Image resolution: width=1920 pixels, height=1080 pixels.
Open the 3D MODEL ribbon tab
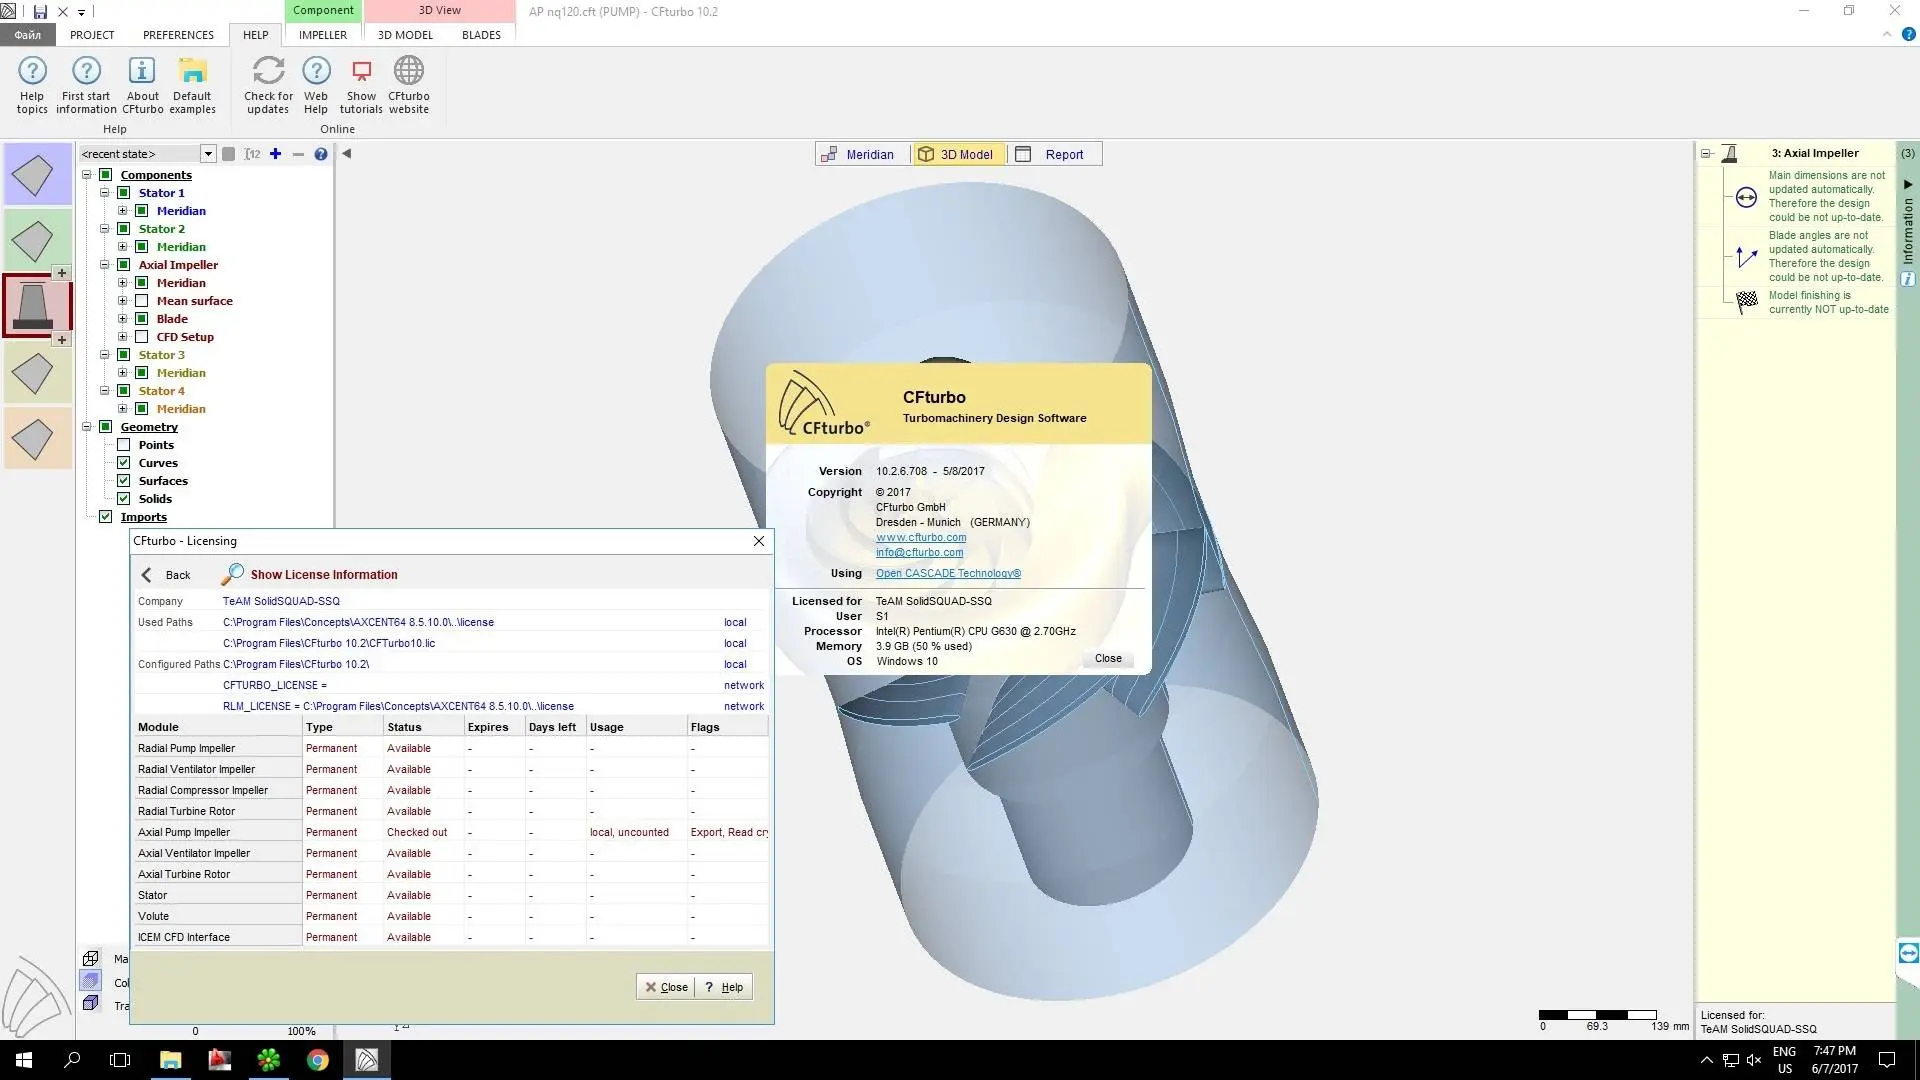coord(405,35)
